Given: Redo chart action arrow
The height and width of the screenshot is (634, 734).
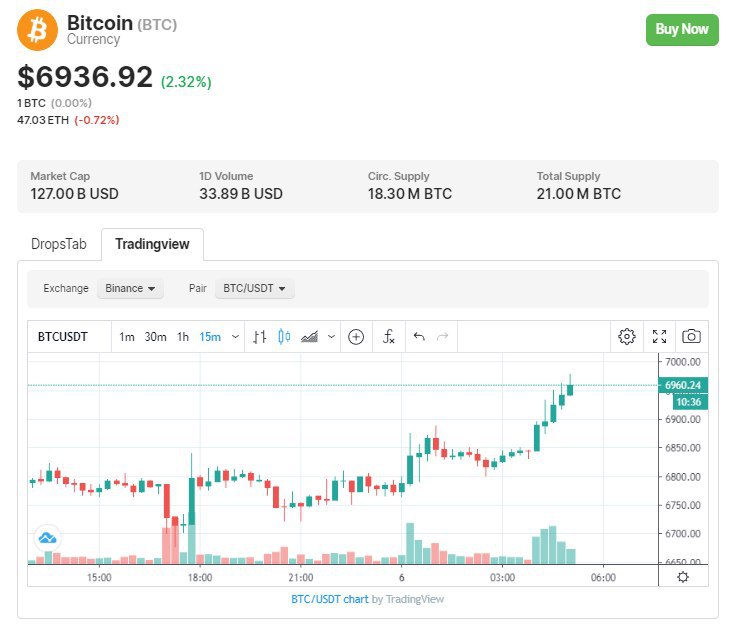Looking at the screenshot, I should coord(442,337).
